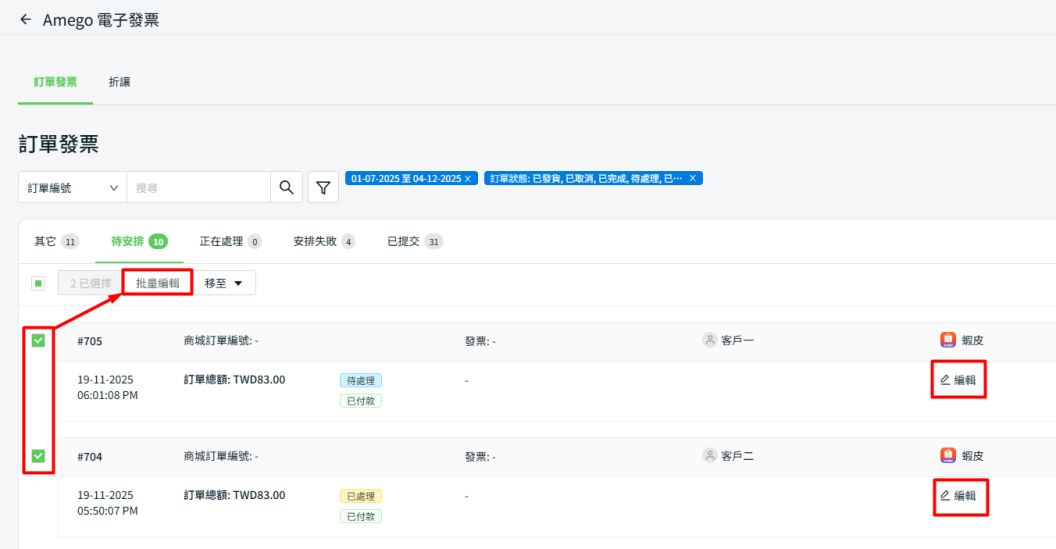Click 編輯 for order #705
The width and height of the screenshot is (1056, 549).
coord(958,380)
